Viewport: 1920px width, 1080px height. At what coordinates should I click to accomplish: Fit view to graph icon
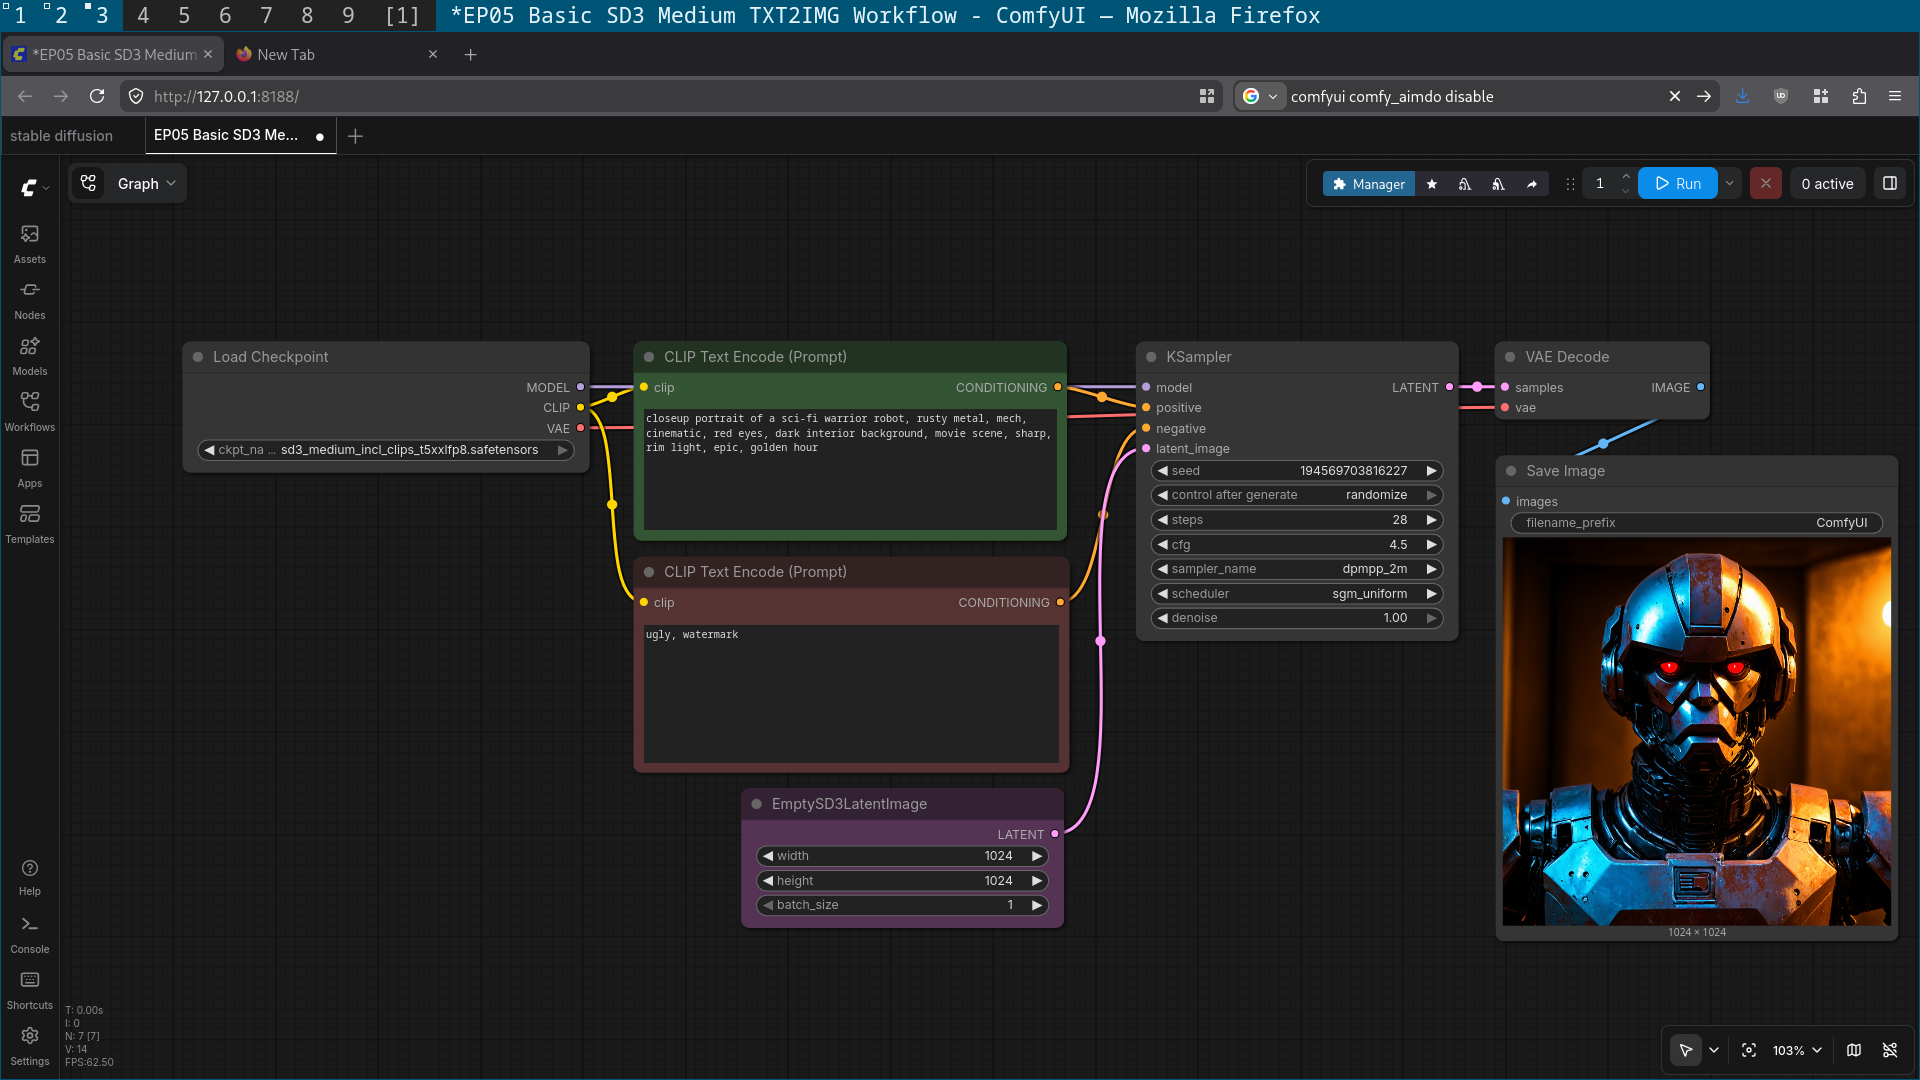(1749, 1050)
